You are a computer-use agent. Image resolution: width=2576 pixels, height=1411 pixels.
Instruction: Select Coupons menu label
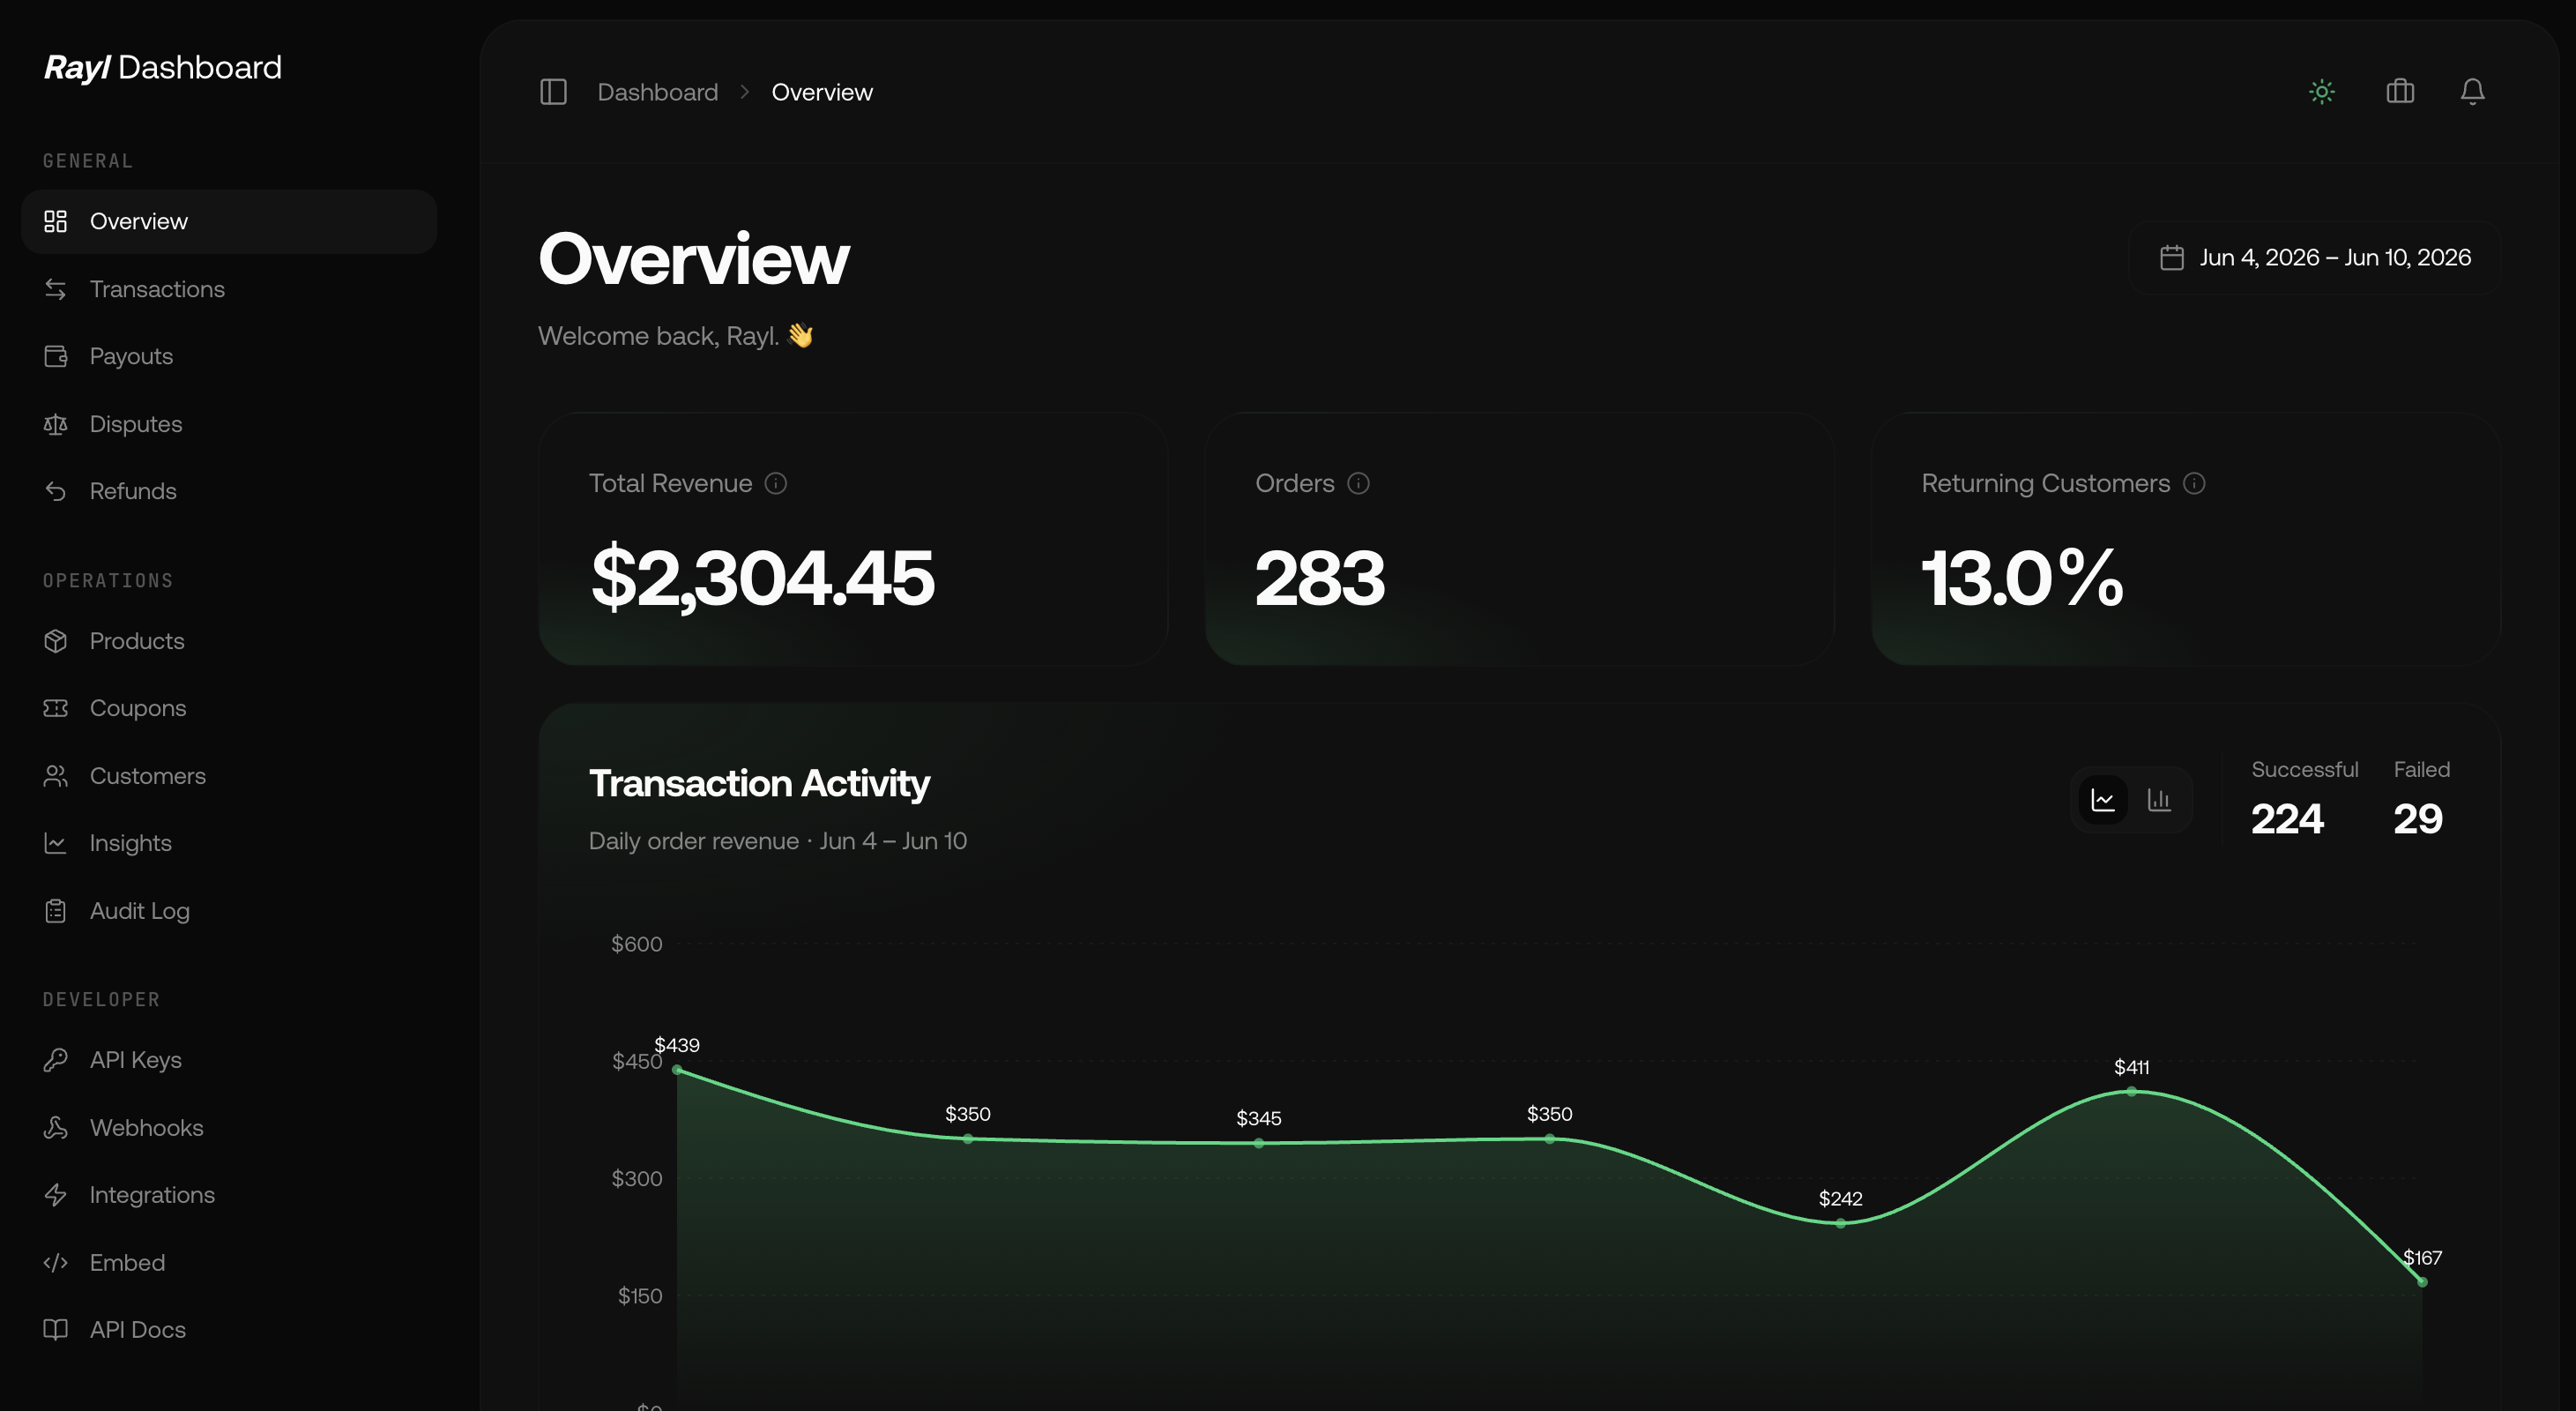(x=138, y=708)
